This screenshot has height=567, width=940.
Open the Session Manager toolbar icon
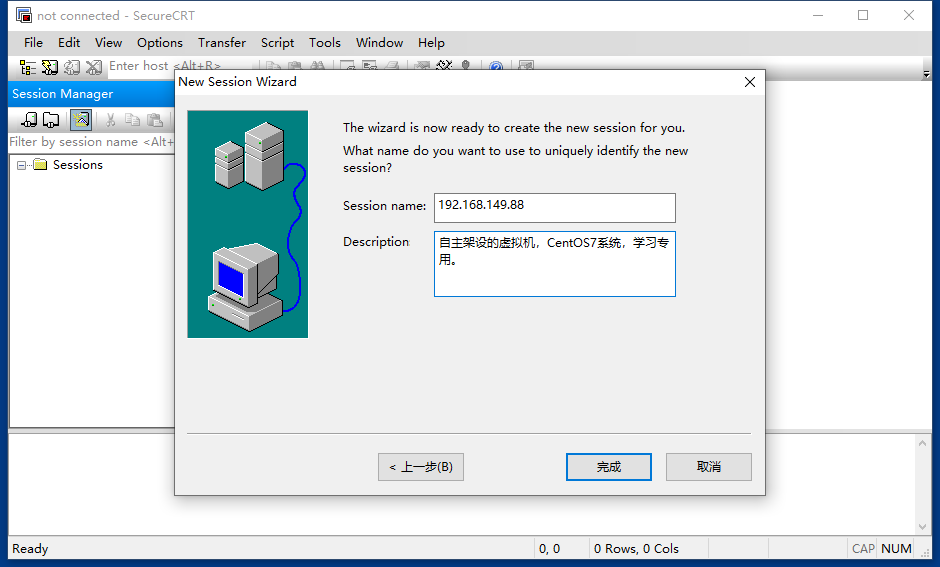click(x=28, y=67)
